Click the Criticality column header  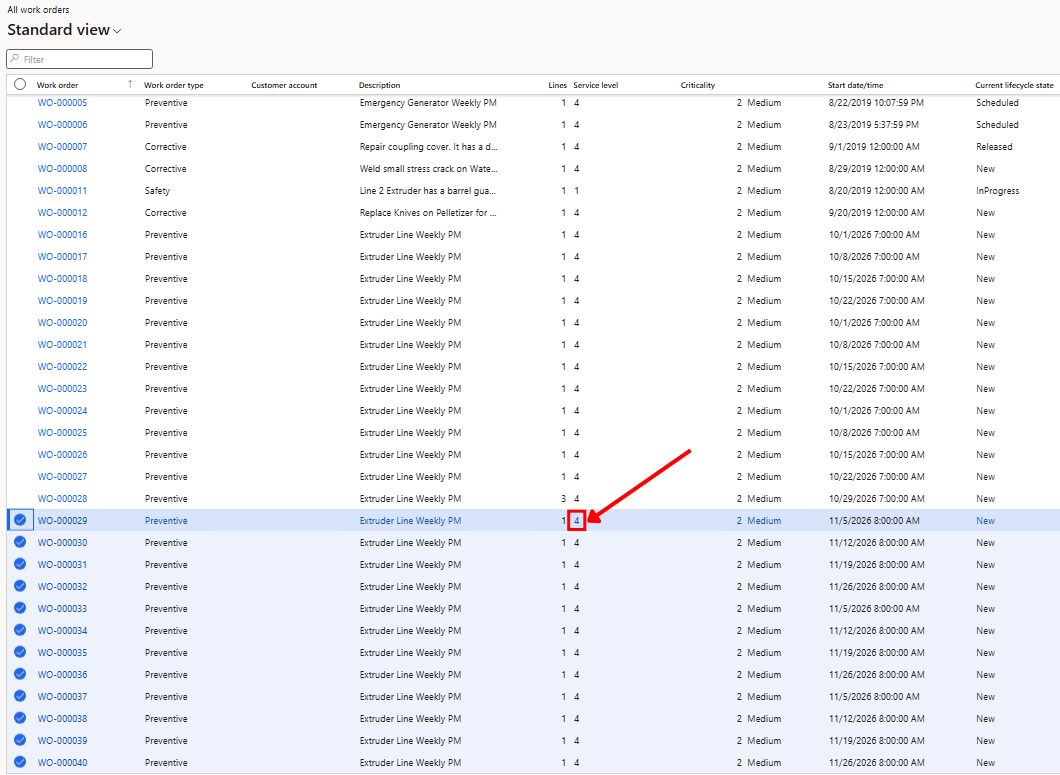click(698, 85)
